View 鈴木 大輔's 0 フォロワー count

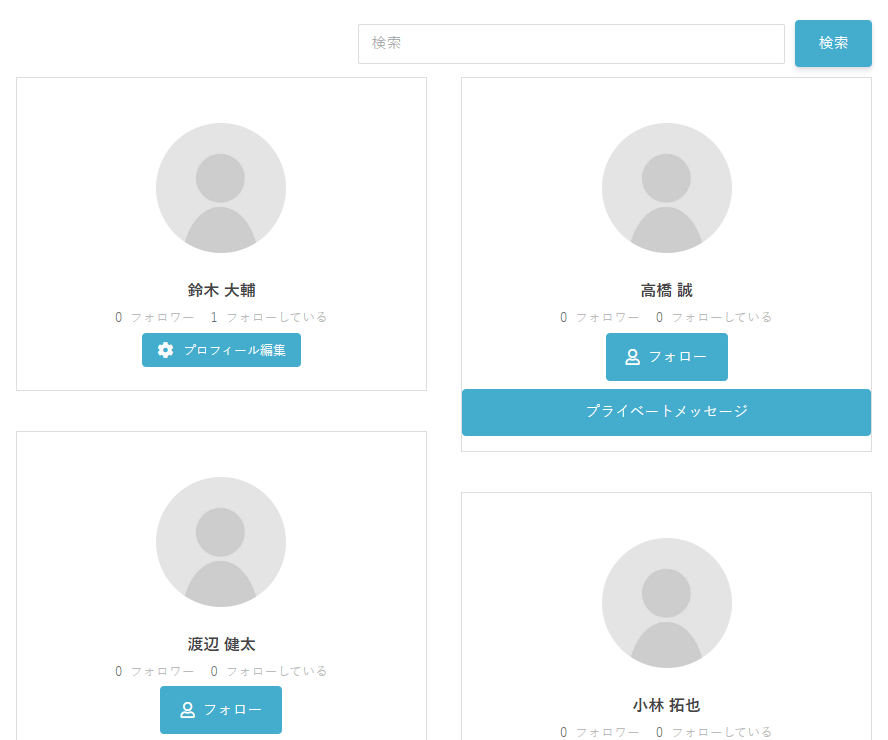tap(154, 317)
